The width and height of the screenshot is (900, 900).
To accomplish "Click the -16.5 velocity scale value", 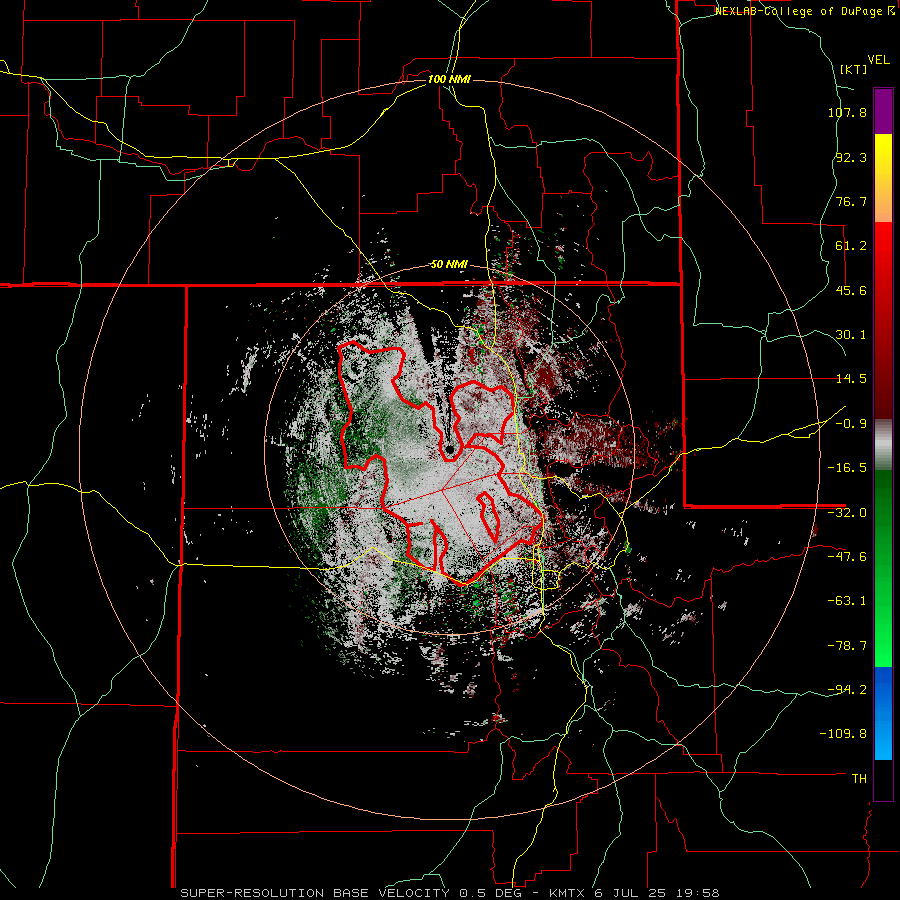I will click(x=847, y=468).
